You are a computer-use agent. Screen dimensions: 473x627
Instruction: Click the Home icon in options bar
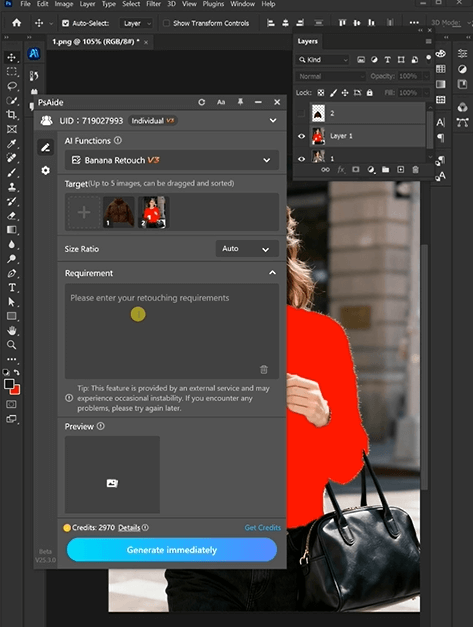tap(16, 23)
